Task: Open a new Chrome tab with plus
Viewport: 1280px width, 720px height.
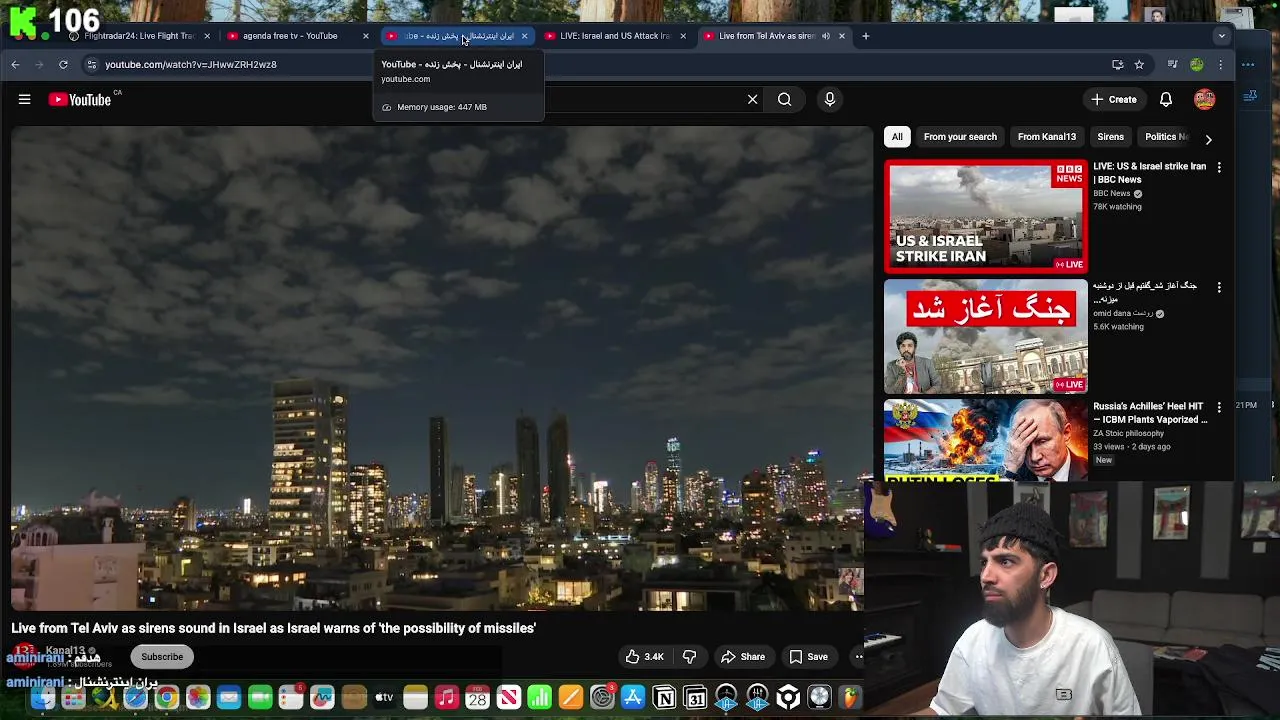Action: click(x=866, y=36)
